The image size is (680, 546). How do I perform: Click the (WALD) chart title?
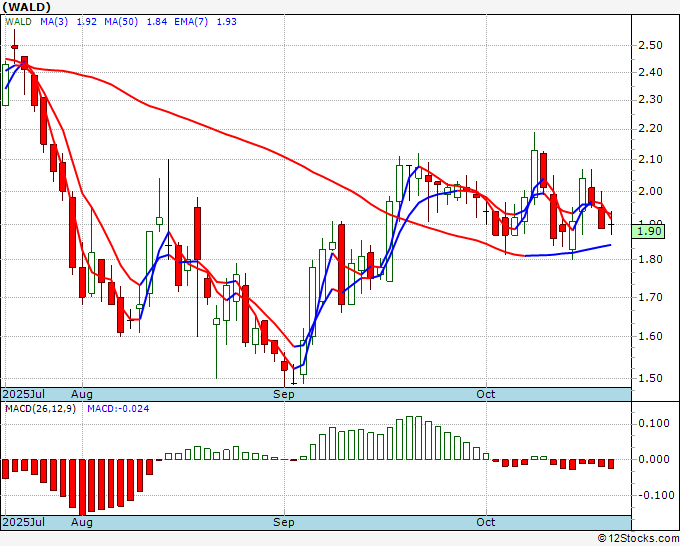tap(27, 7)
